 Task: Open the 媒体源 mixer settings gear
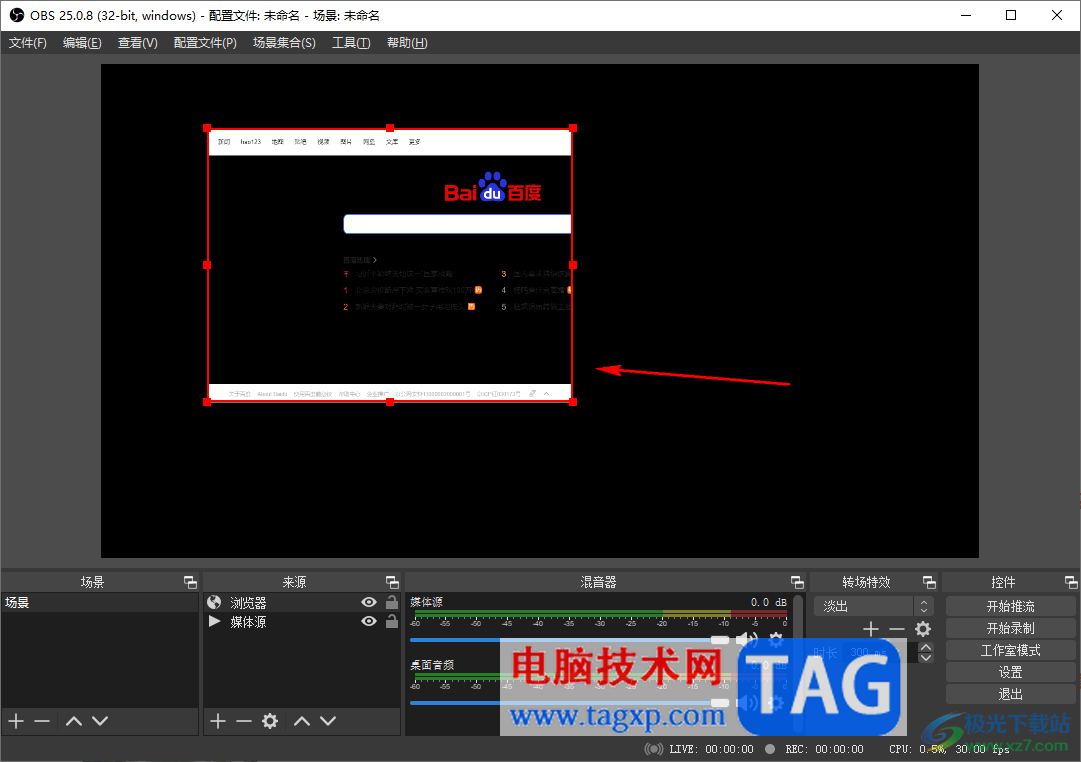click(776, 640)
